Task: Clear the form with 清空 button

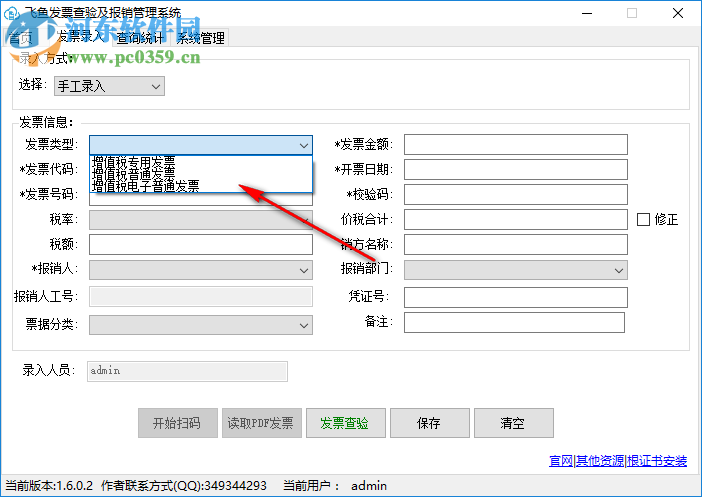Action: pos(514,423)
